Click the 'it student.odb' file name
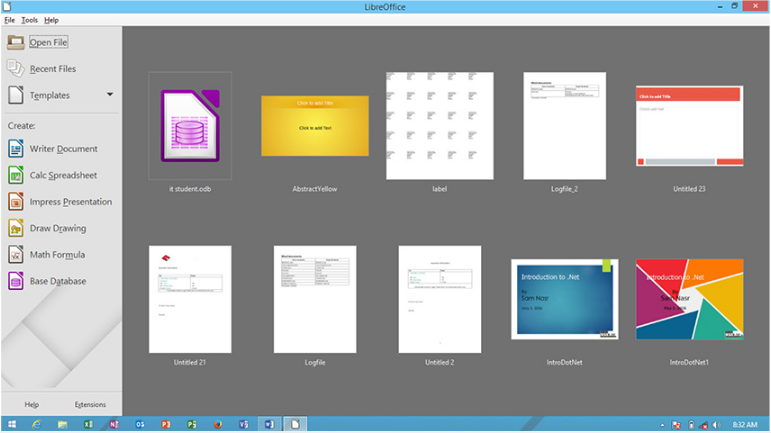Image resolution: width=771 pixels, height=433 pixels. click(190, 189)
